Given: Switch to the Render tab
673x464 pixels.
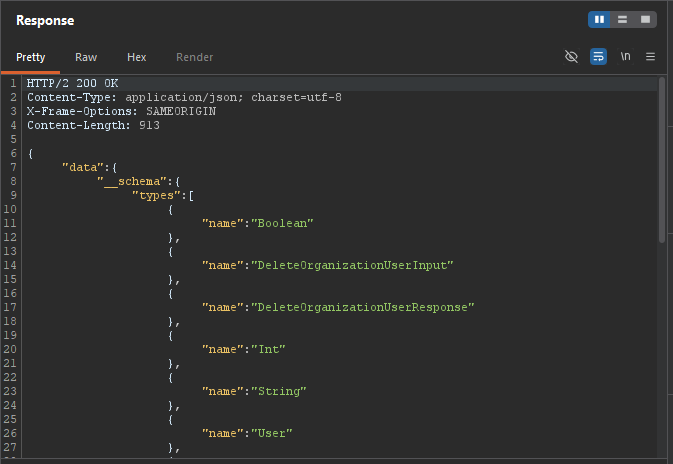Looking at the screenshot, I should coord(194,58).
